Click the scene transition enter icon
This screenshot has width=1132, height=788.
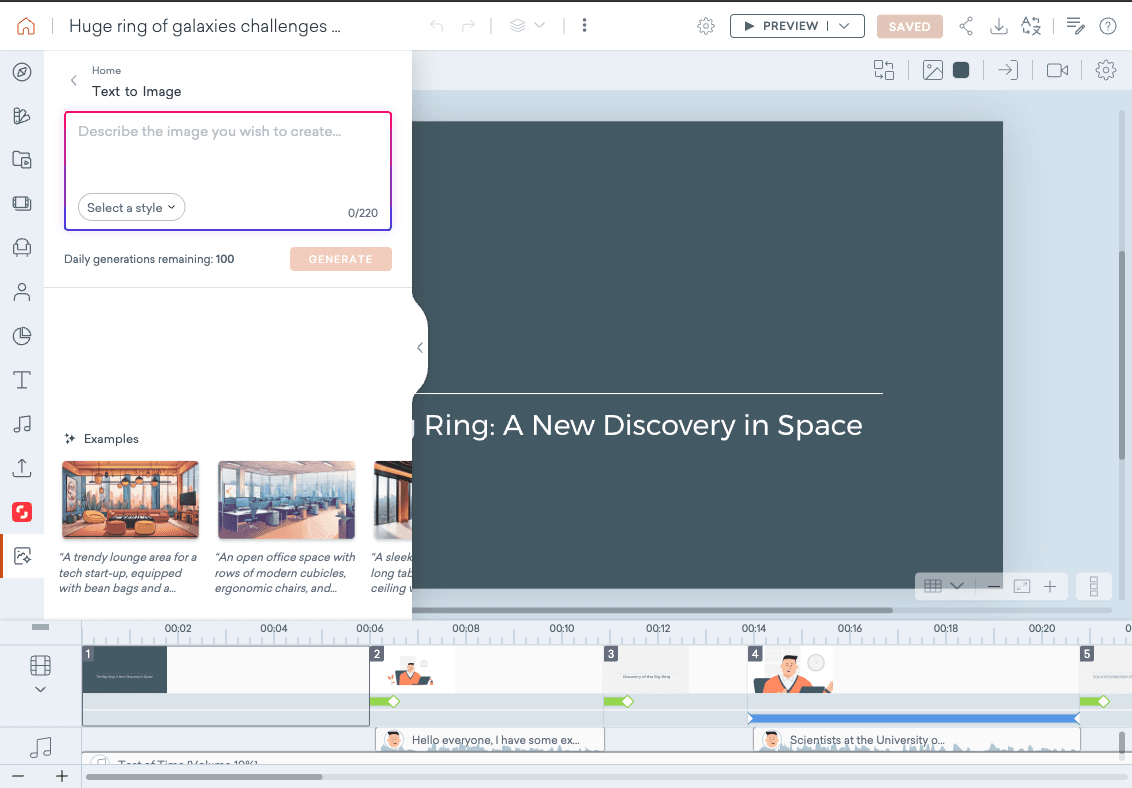coord(1008,70)
